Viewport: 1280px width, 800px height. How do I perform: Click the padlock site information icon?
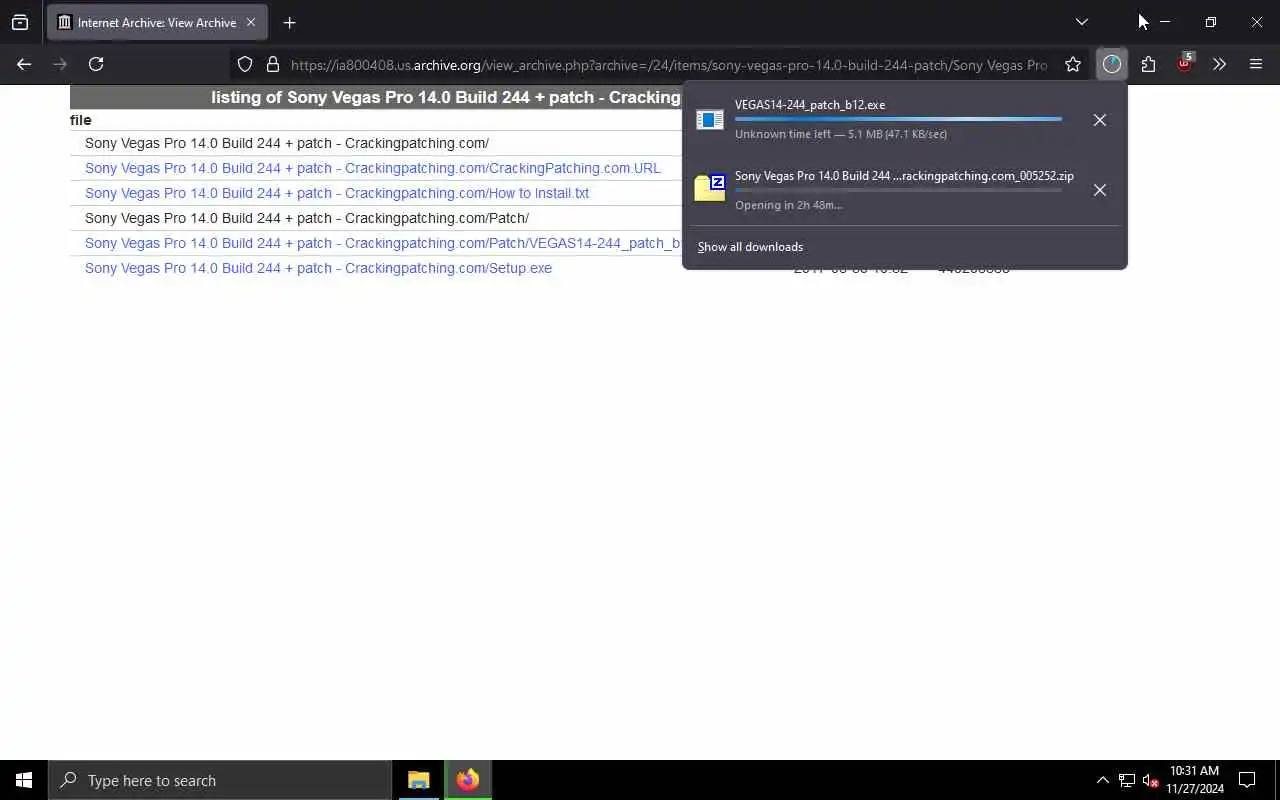point(272,64)
